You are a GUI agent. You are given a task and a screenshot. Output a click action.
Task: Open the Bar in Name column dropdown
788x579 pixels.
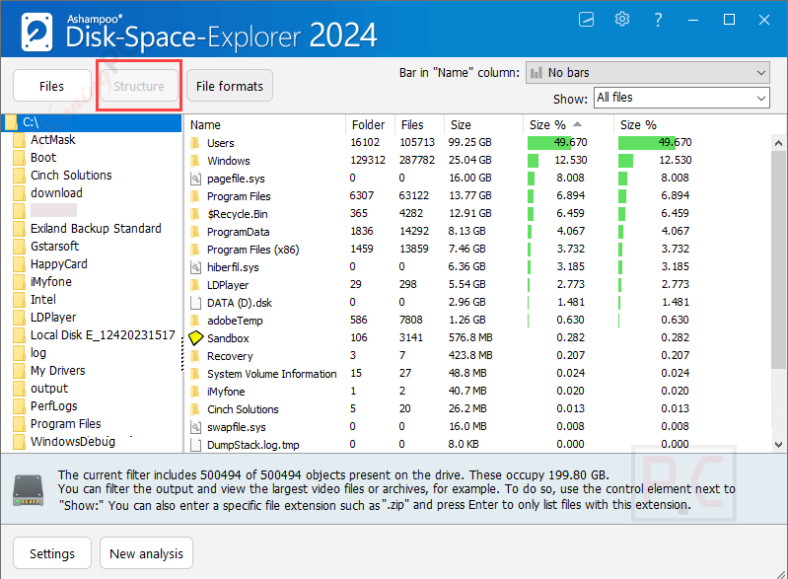coord(648,73)
